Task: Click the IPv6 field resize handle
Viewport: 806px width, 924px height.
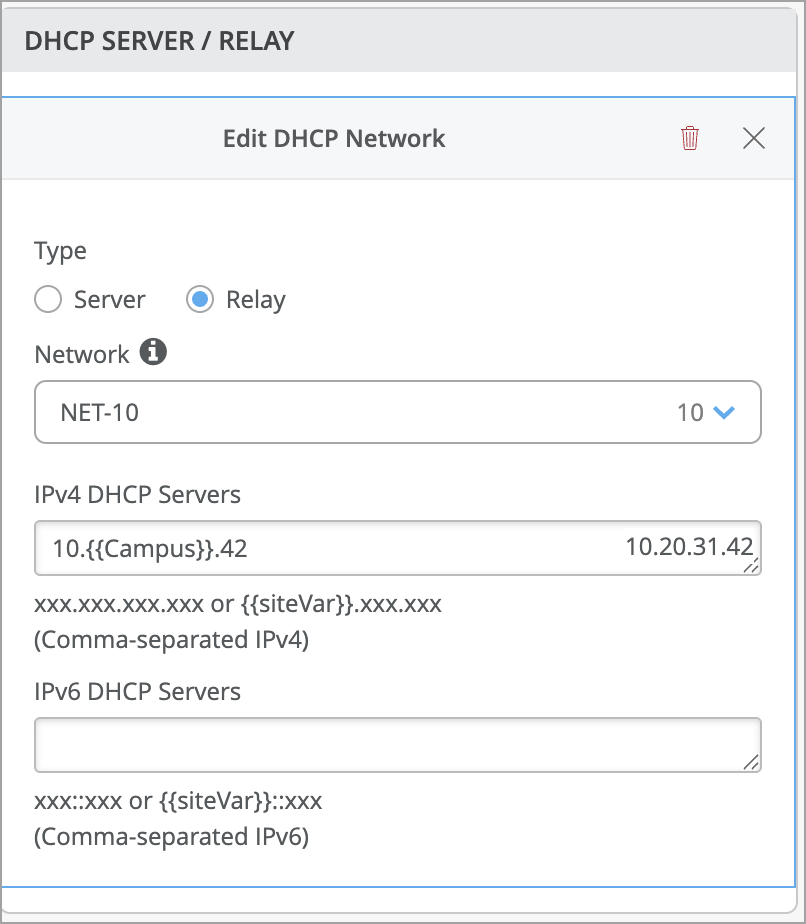Action: pos(750,762)
